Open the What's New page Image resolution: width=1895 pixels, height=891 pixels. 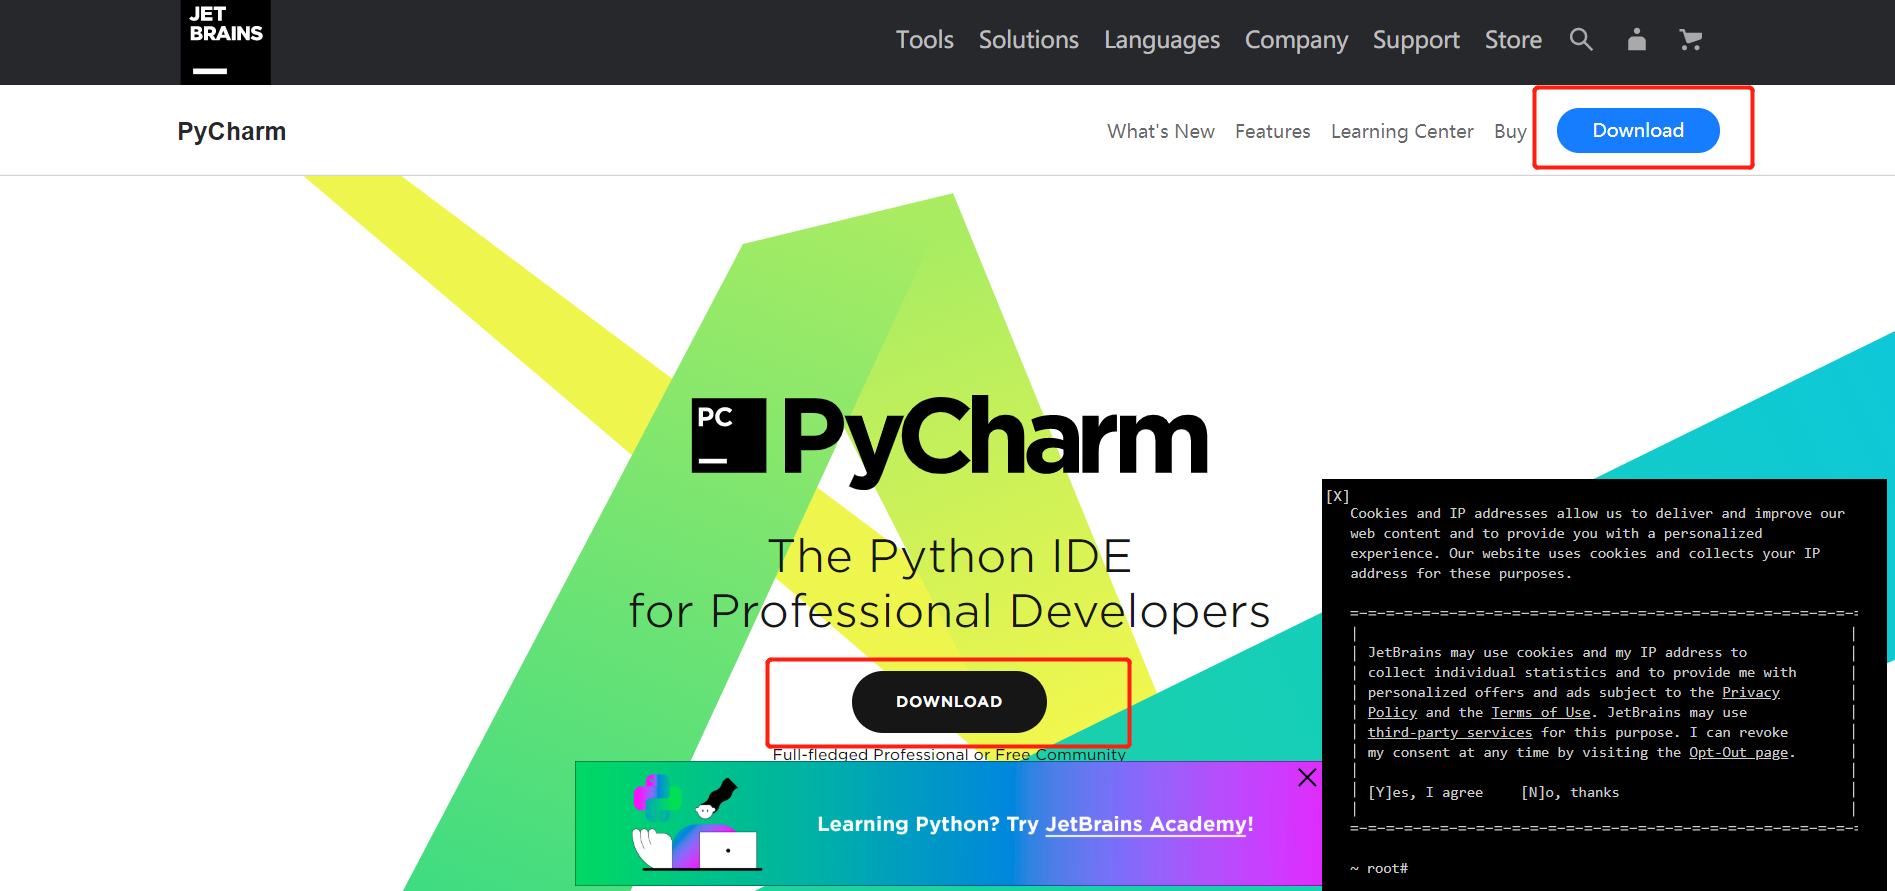click(x=1161, y=131)
